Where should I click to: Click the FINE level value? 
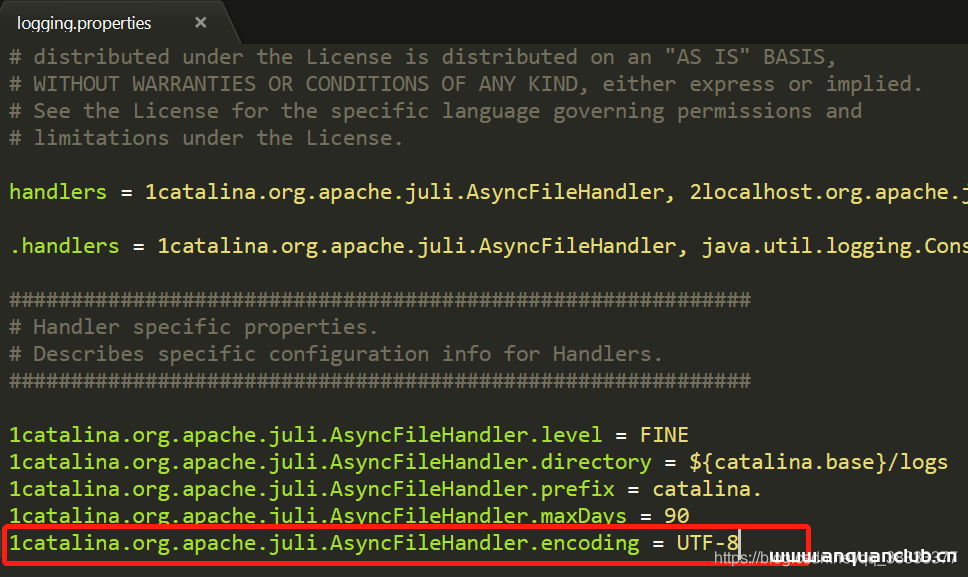[x=664, y=435]
